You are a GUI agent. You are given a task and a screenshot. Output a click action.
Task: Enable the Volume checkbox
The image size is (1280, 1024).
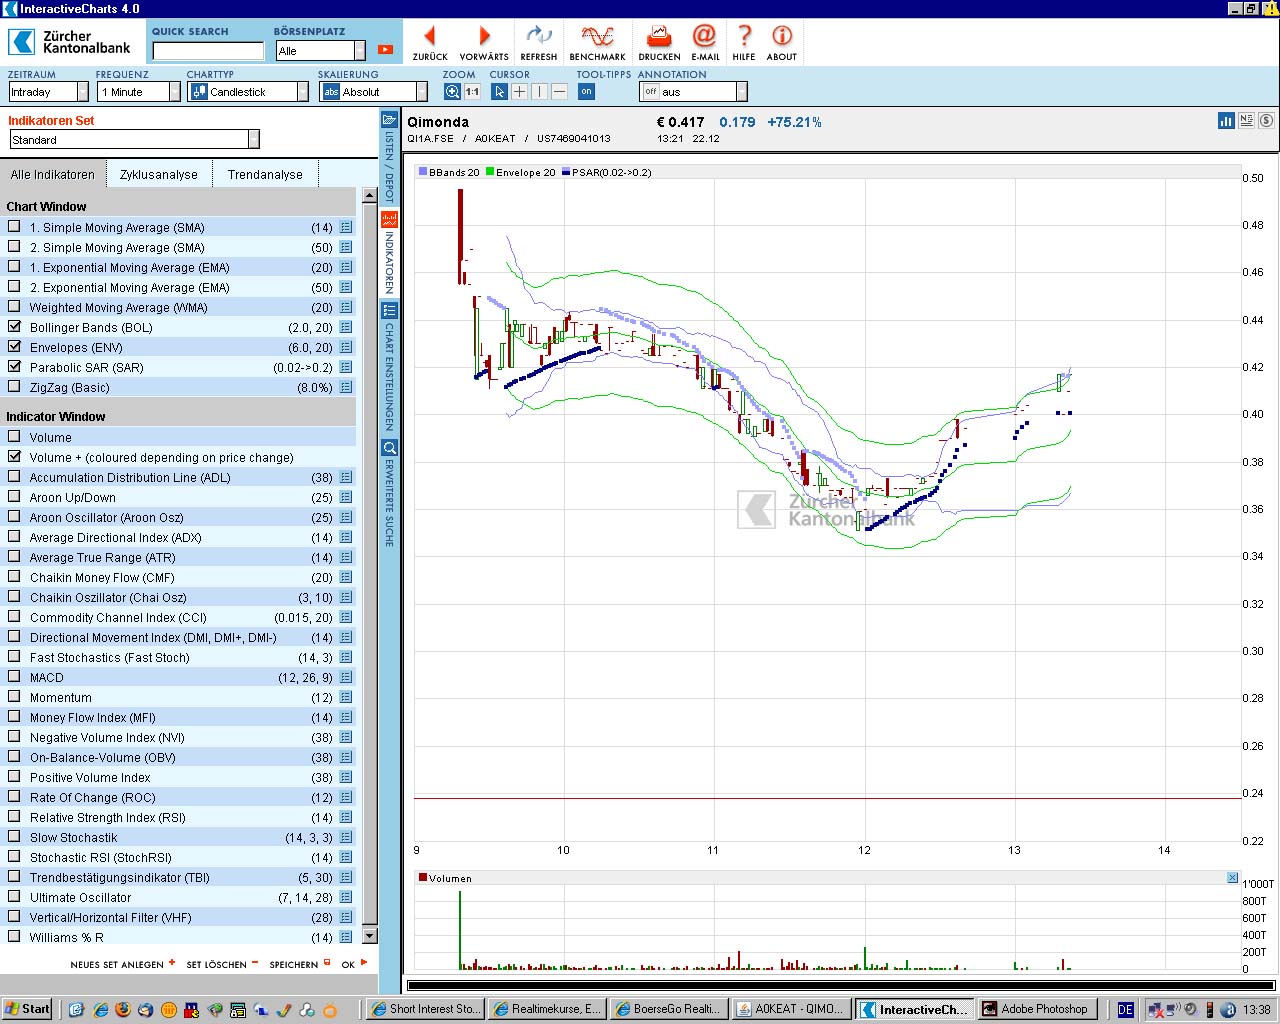14,437
